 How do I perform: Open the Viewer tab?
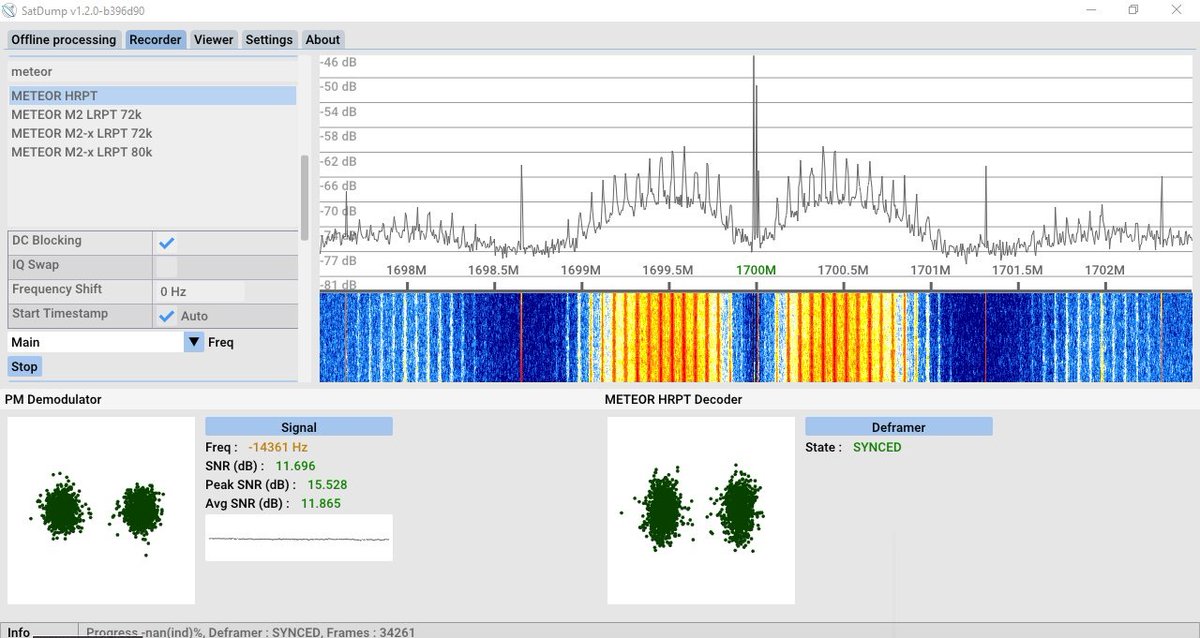[213, 40]
